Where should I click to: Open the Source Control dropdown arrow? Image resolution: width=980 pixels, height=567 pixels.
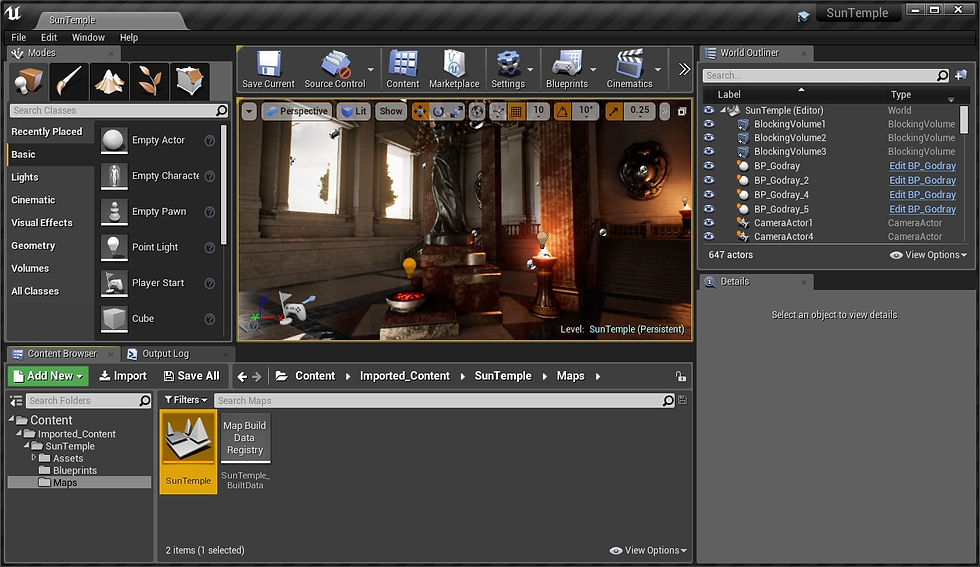371,69
